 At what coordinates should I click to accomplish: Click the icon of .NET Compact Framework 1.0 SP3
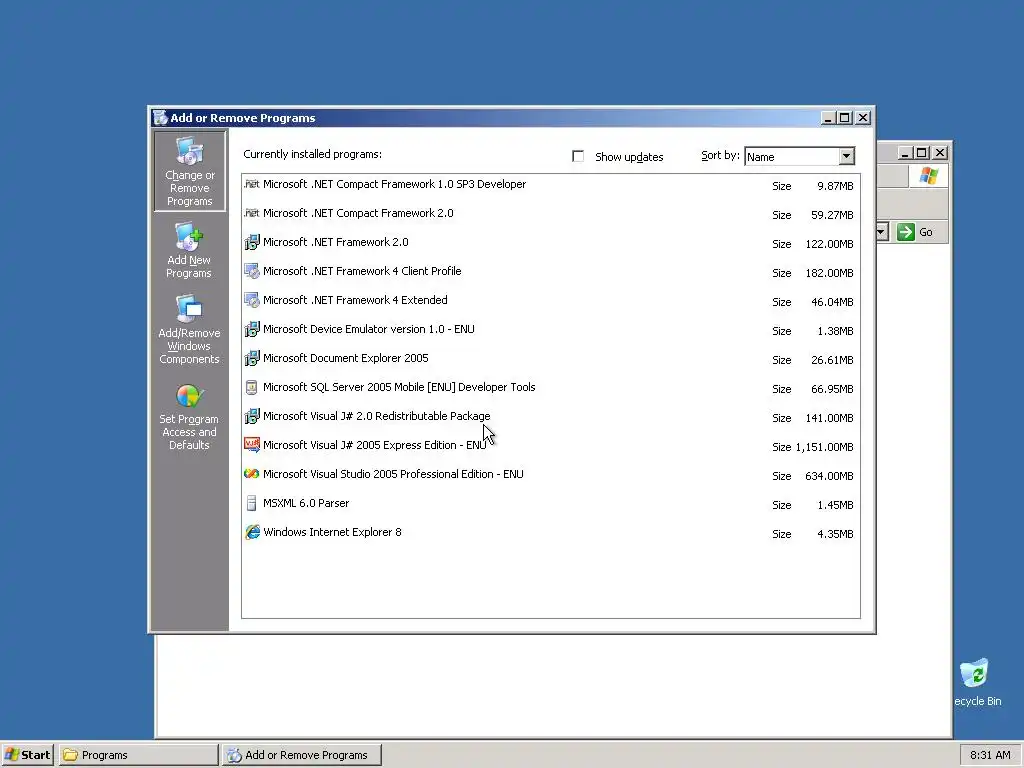click(x=251, y=184)
